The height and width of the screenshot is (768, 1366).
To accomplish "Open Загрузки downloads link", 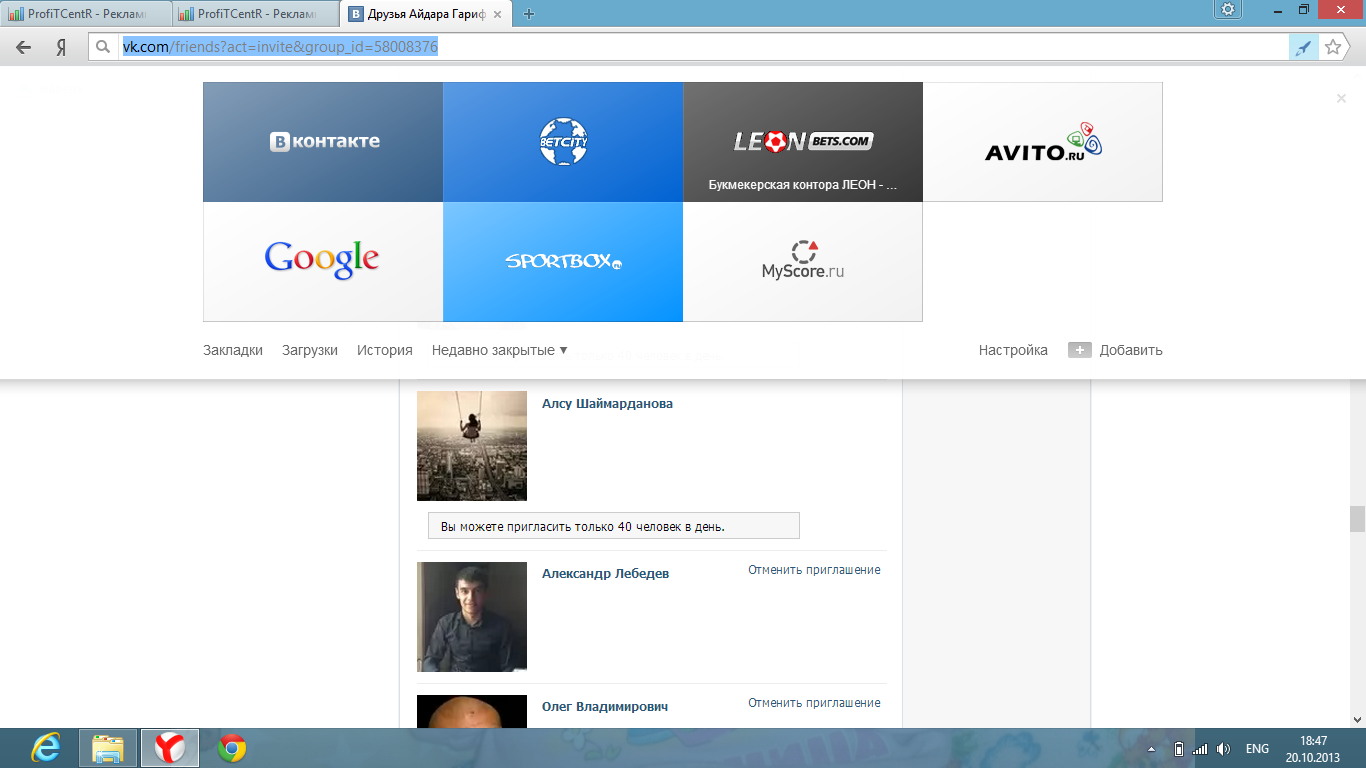I will (x=310, y=350).
